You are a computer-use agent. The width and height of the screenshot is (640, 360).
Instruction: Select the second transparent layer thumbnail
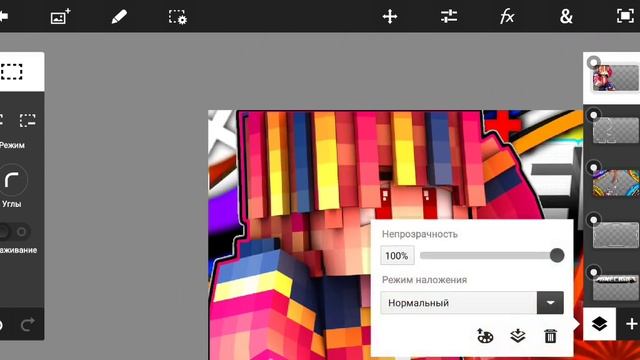[x=616, y=131]
